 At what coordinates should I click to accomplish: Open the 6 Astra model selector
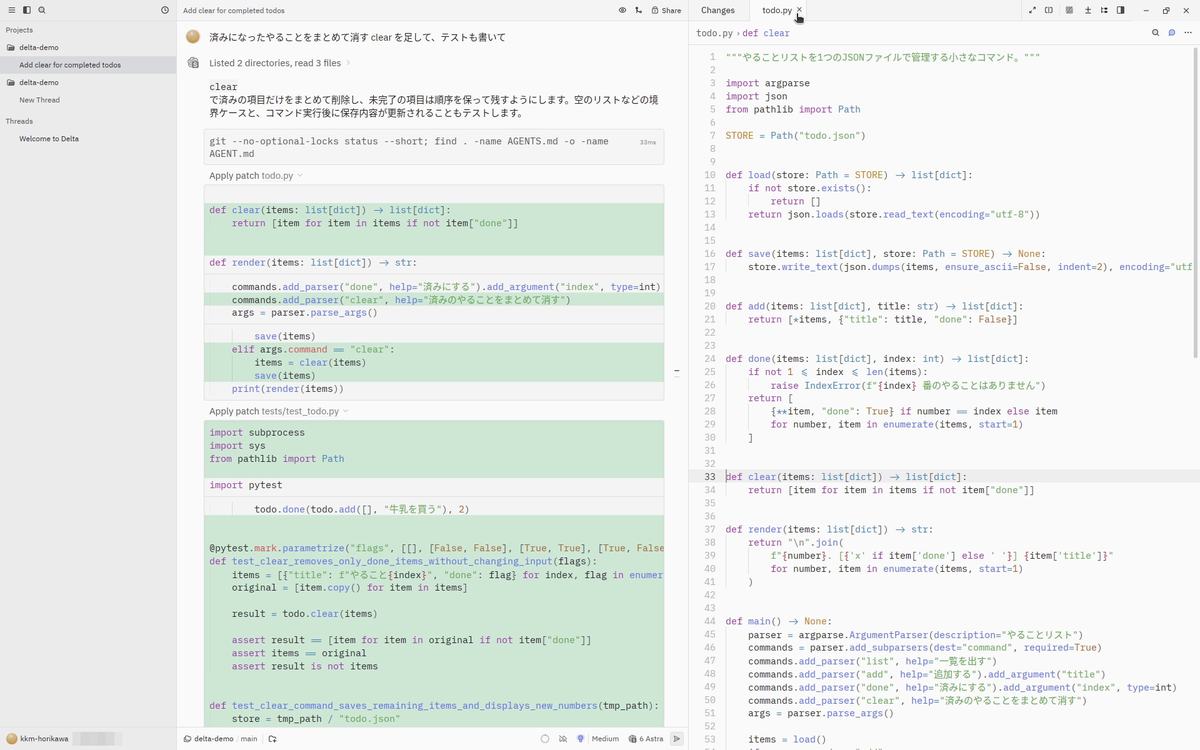(646, 739)
